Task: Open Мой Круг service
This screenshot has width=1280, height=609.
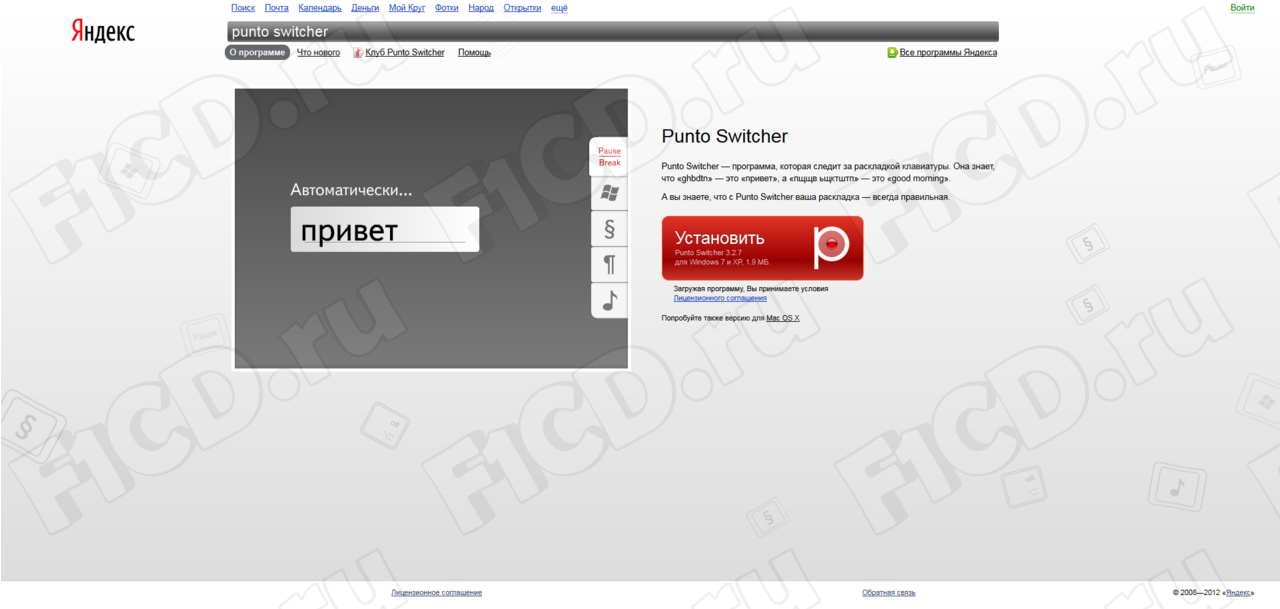Action: point(407,8)
